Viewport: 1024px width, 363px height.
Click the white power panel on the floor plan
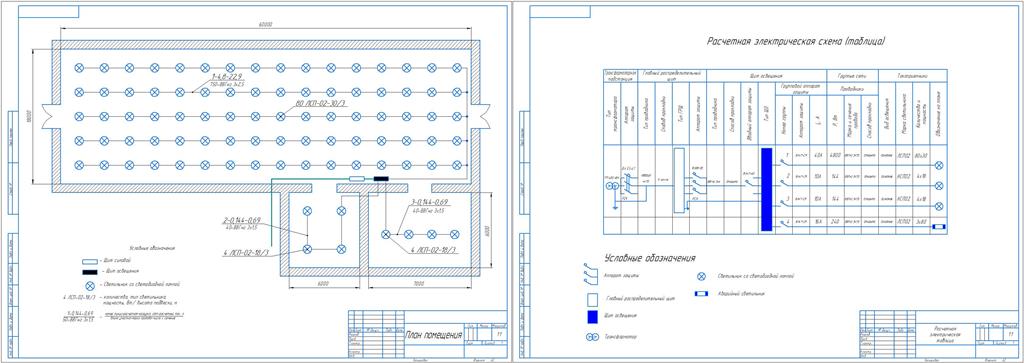(357, 178)
